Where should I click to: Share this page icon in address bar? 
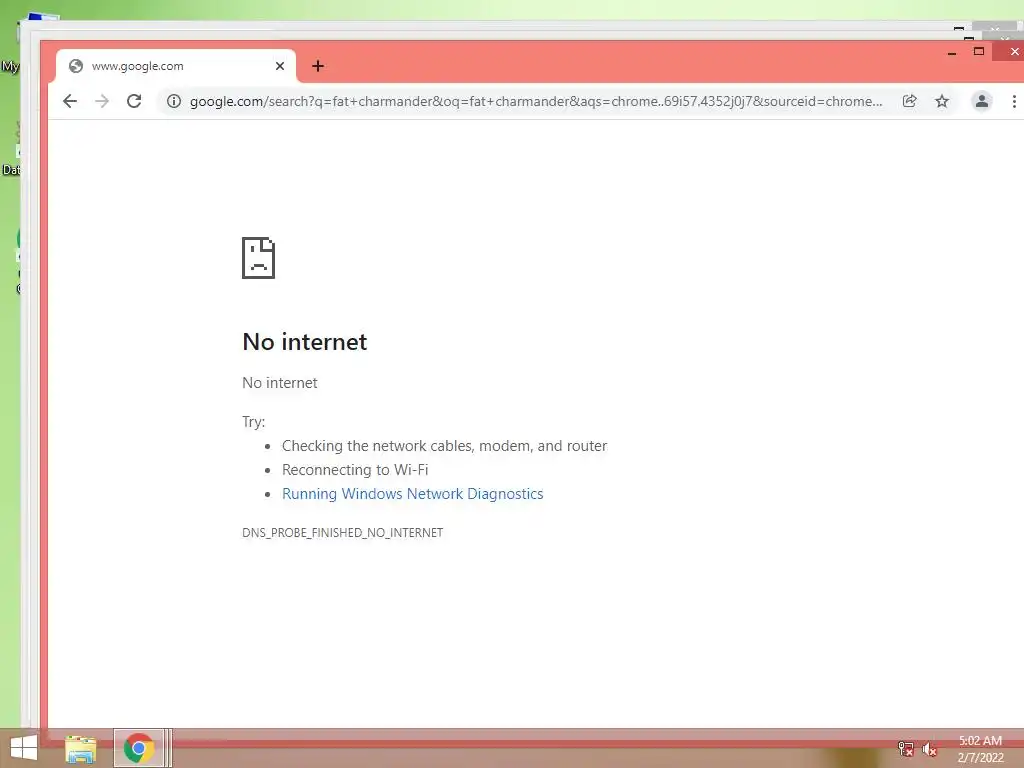(910, 101)
